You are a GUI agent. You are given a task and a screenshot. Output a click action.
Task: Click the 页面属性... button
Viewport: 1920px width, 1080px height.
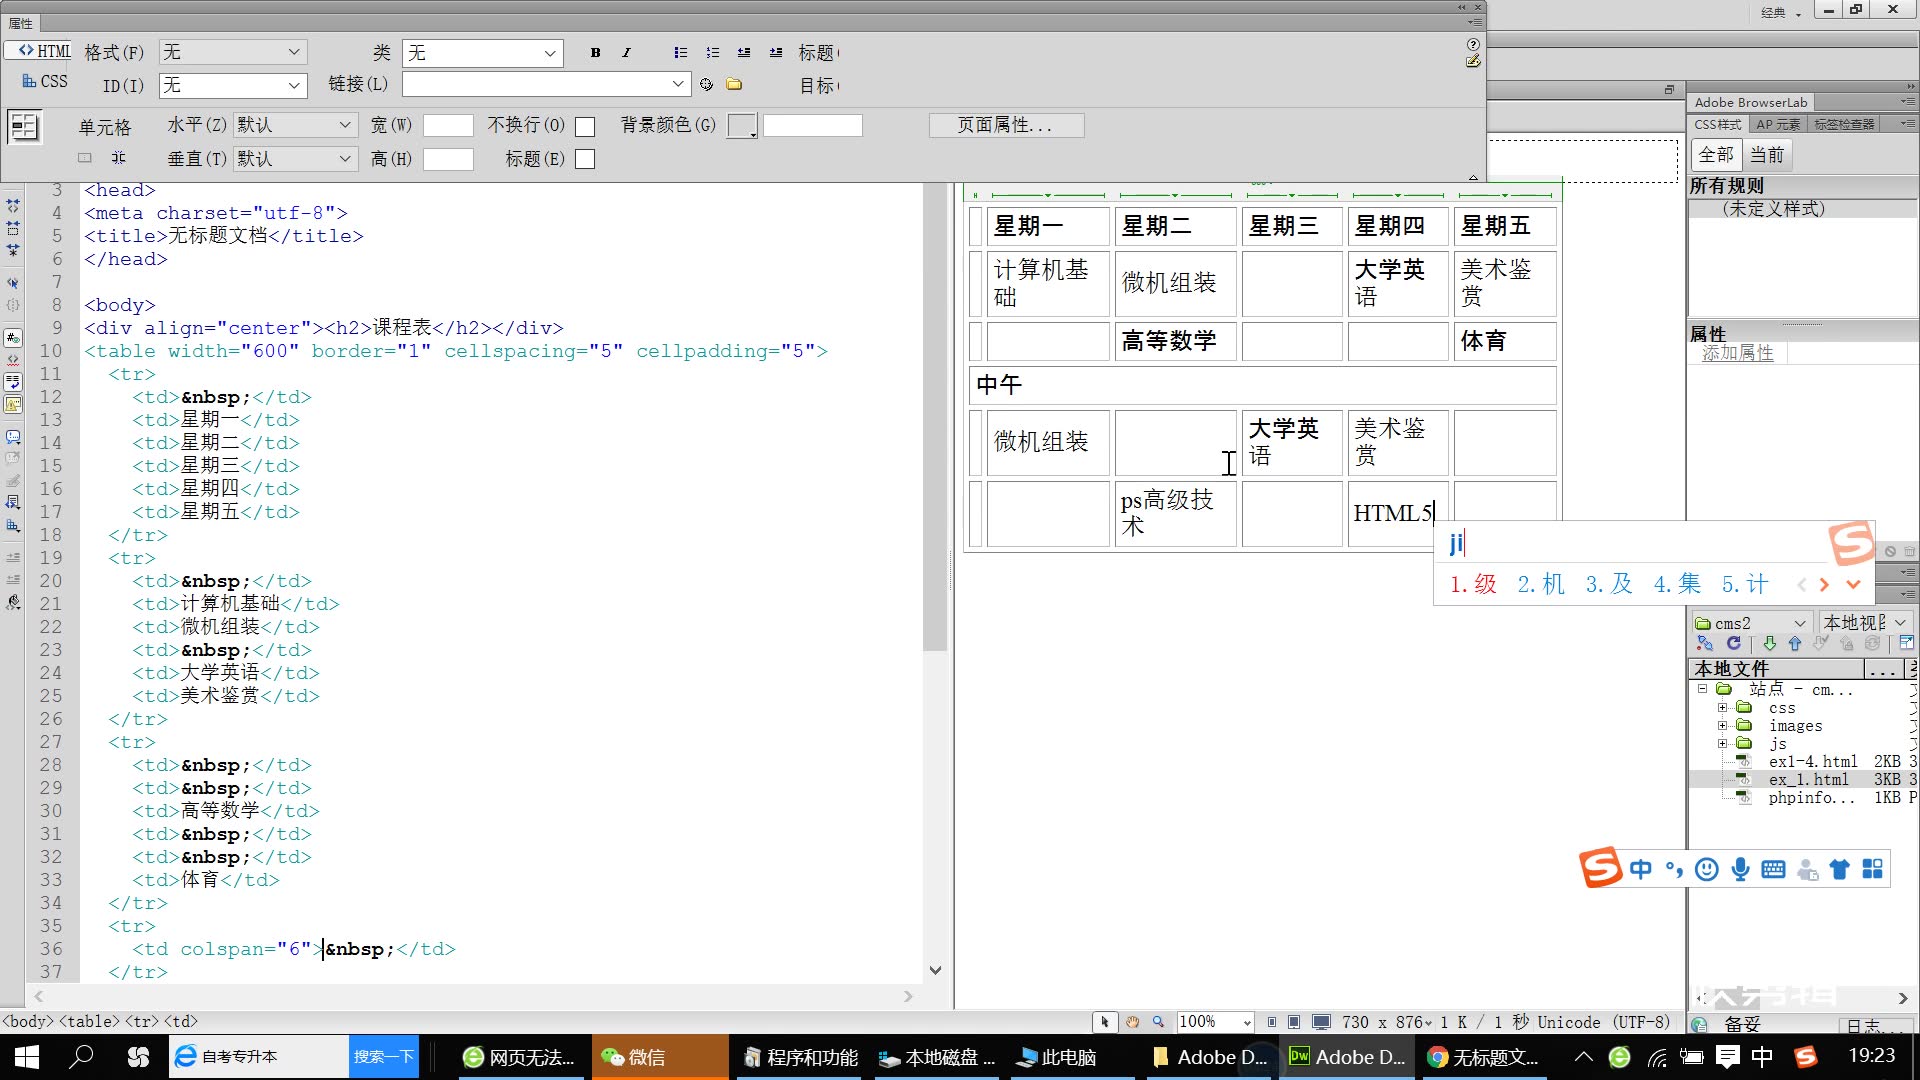(1006, 125)
